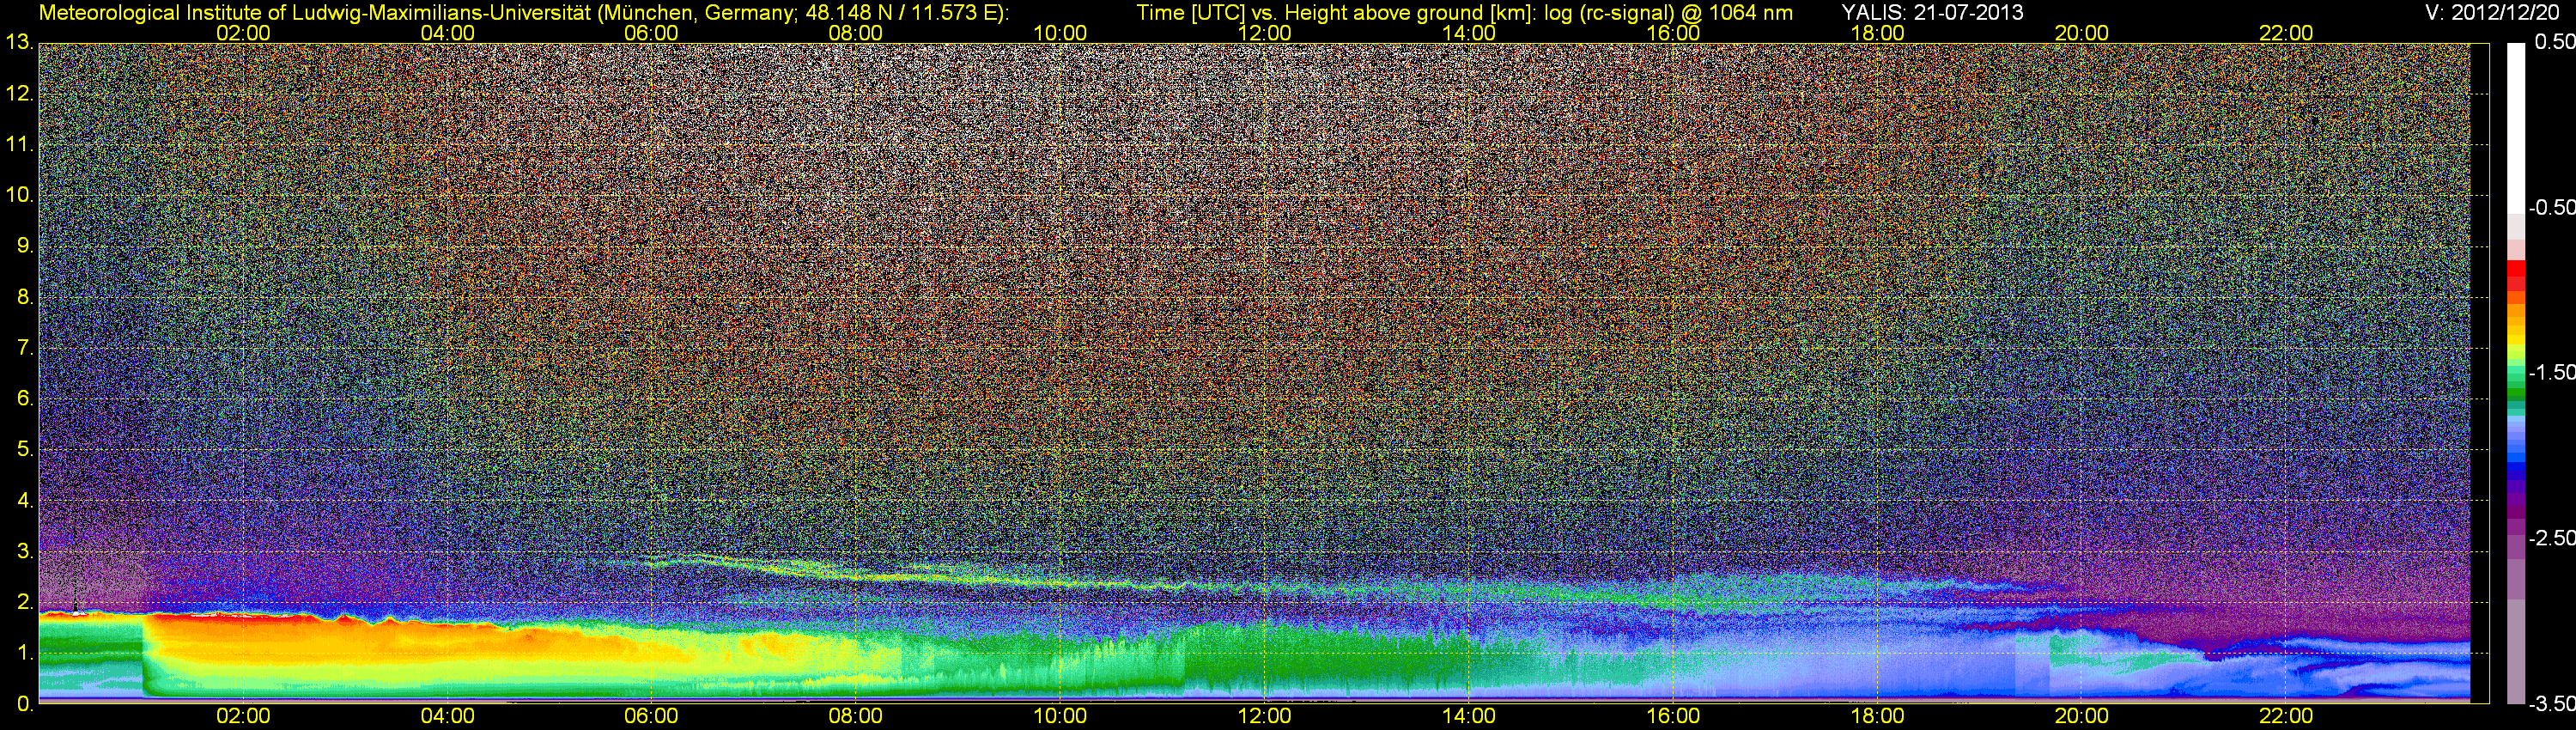Click '02:00' on the top time axis

click(243, 33)
